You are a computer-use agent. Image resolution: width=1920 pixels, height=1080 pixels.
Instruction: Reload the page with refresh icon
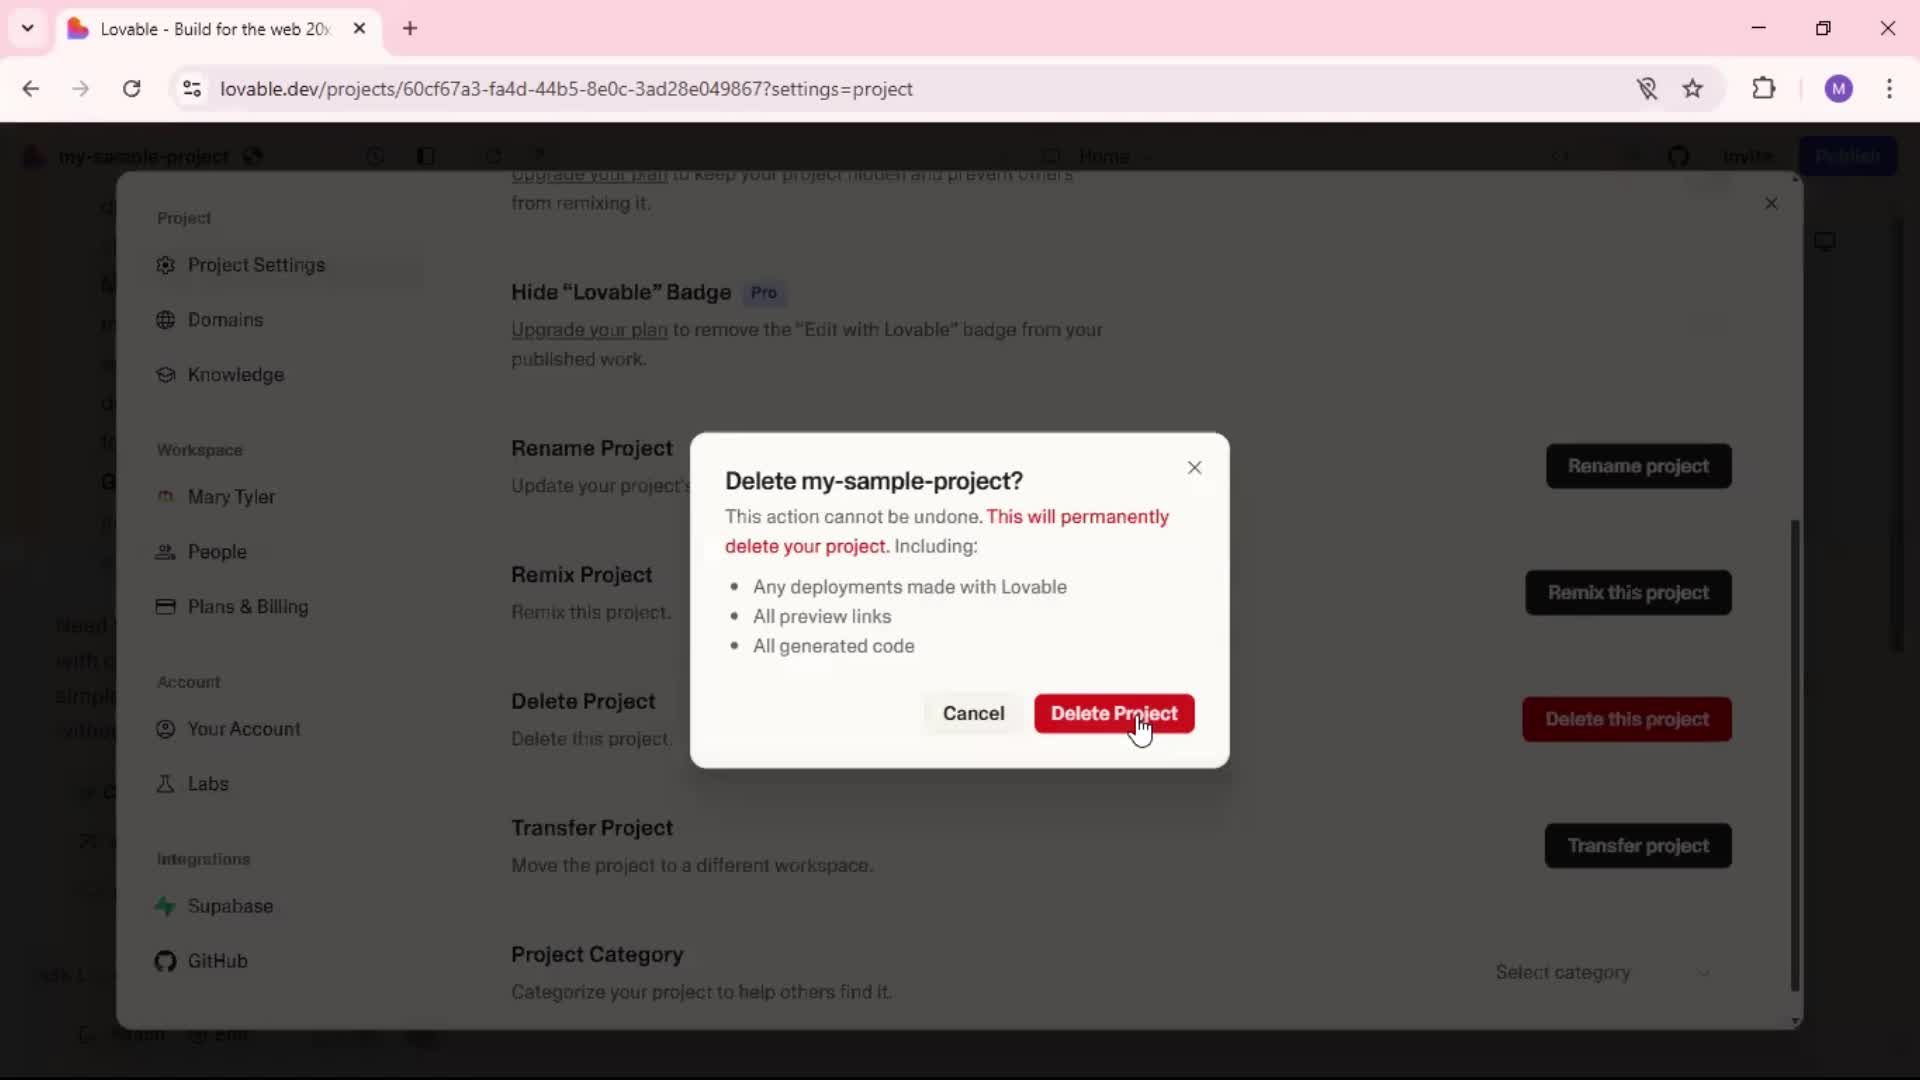[x=131, y=89]
